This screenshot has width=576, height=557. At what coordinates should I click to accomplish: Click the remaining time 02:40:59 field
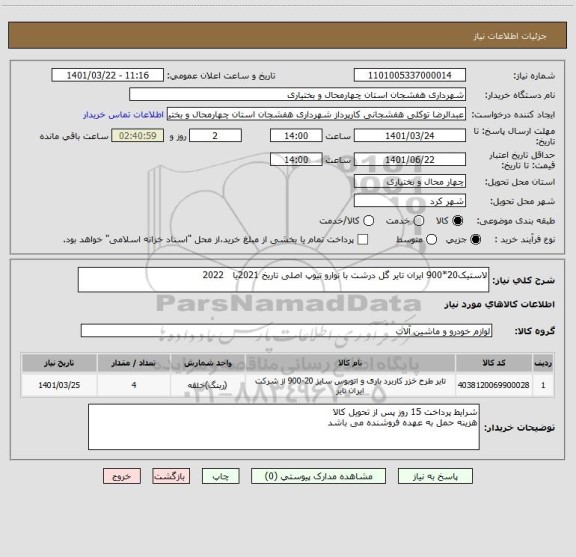[x=138, y=136]
